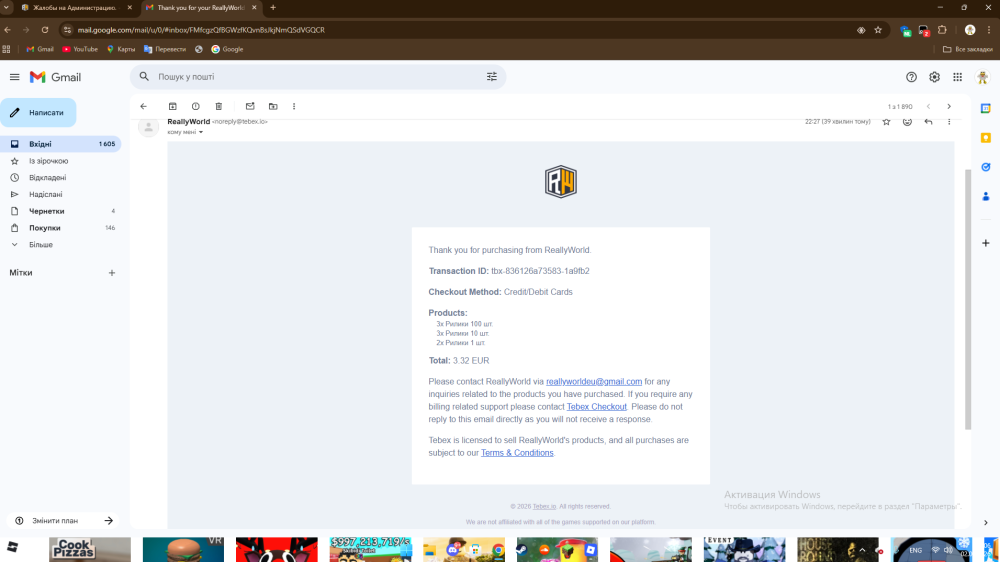Mark the email as unread
The width and height of the screenshot is (1000, 562).
coord(250,107)
